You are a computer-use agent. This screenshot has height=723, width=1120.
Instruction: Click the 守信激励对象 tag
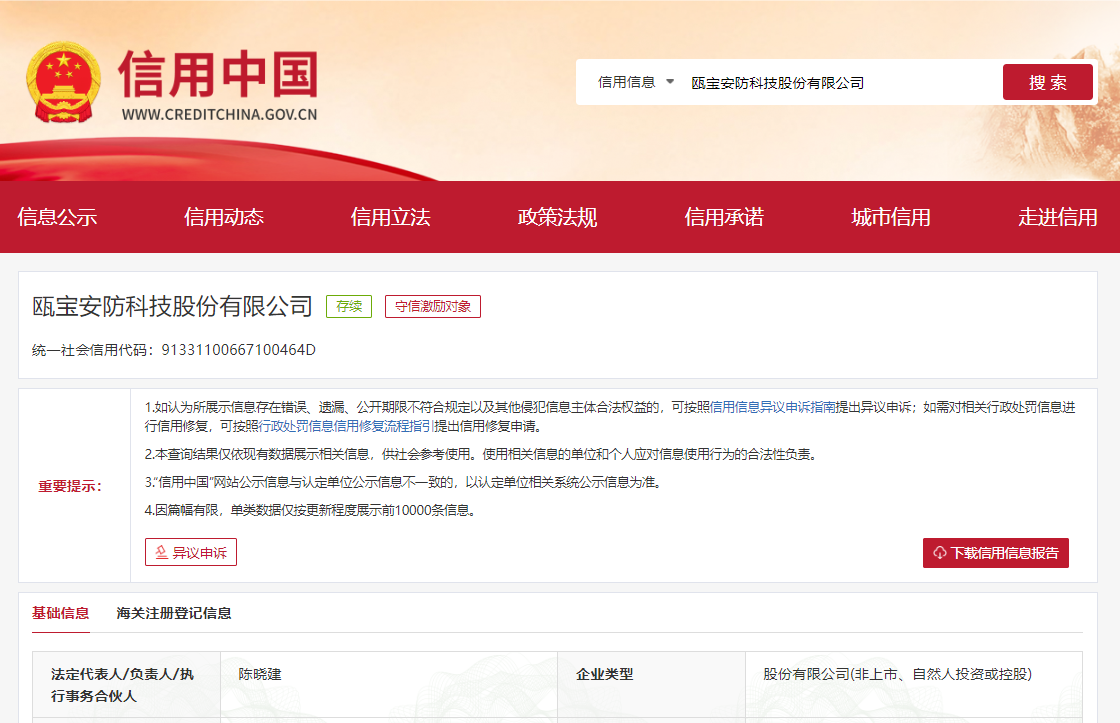click(433, 306)
